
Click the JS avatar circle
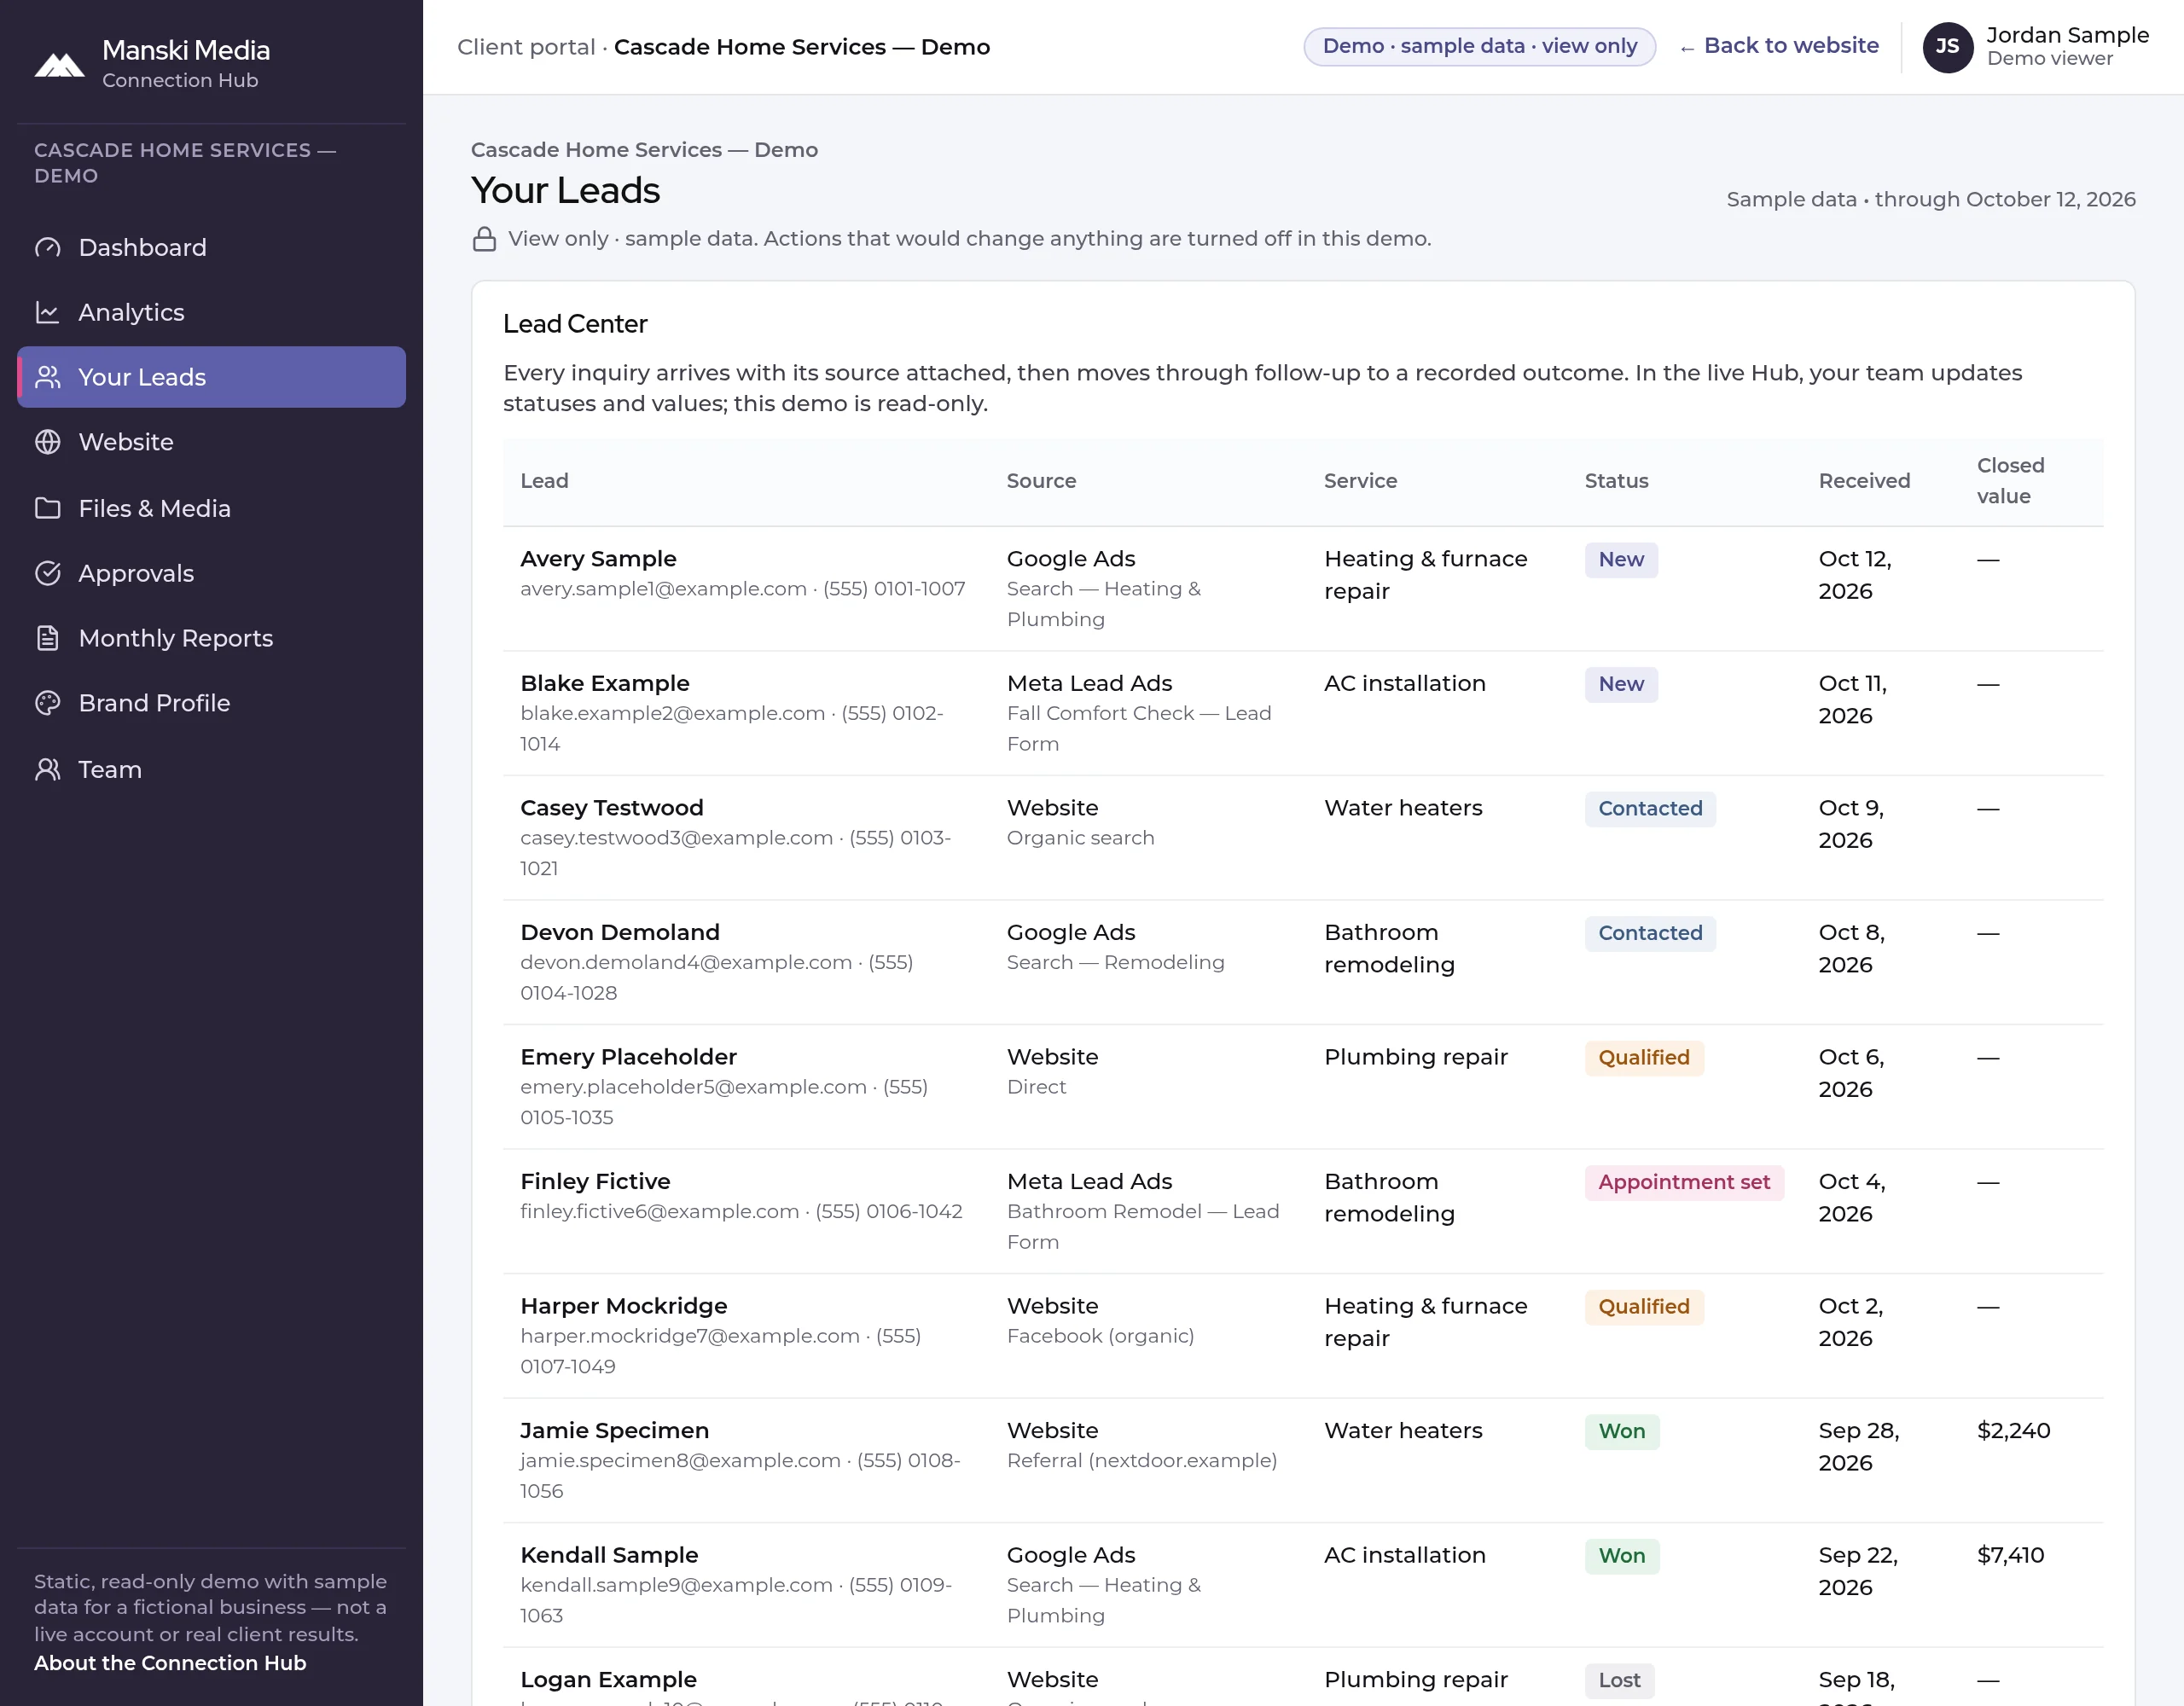tap(1947, 47)
